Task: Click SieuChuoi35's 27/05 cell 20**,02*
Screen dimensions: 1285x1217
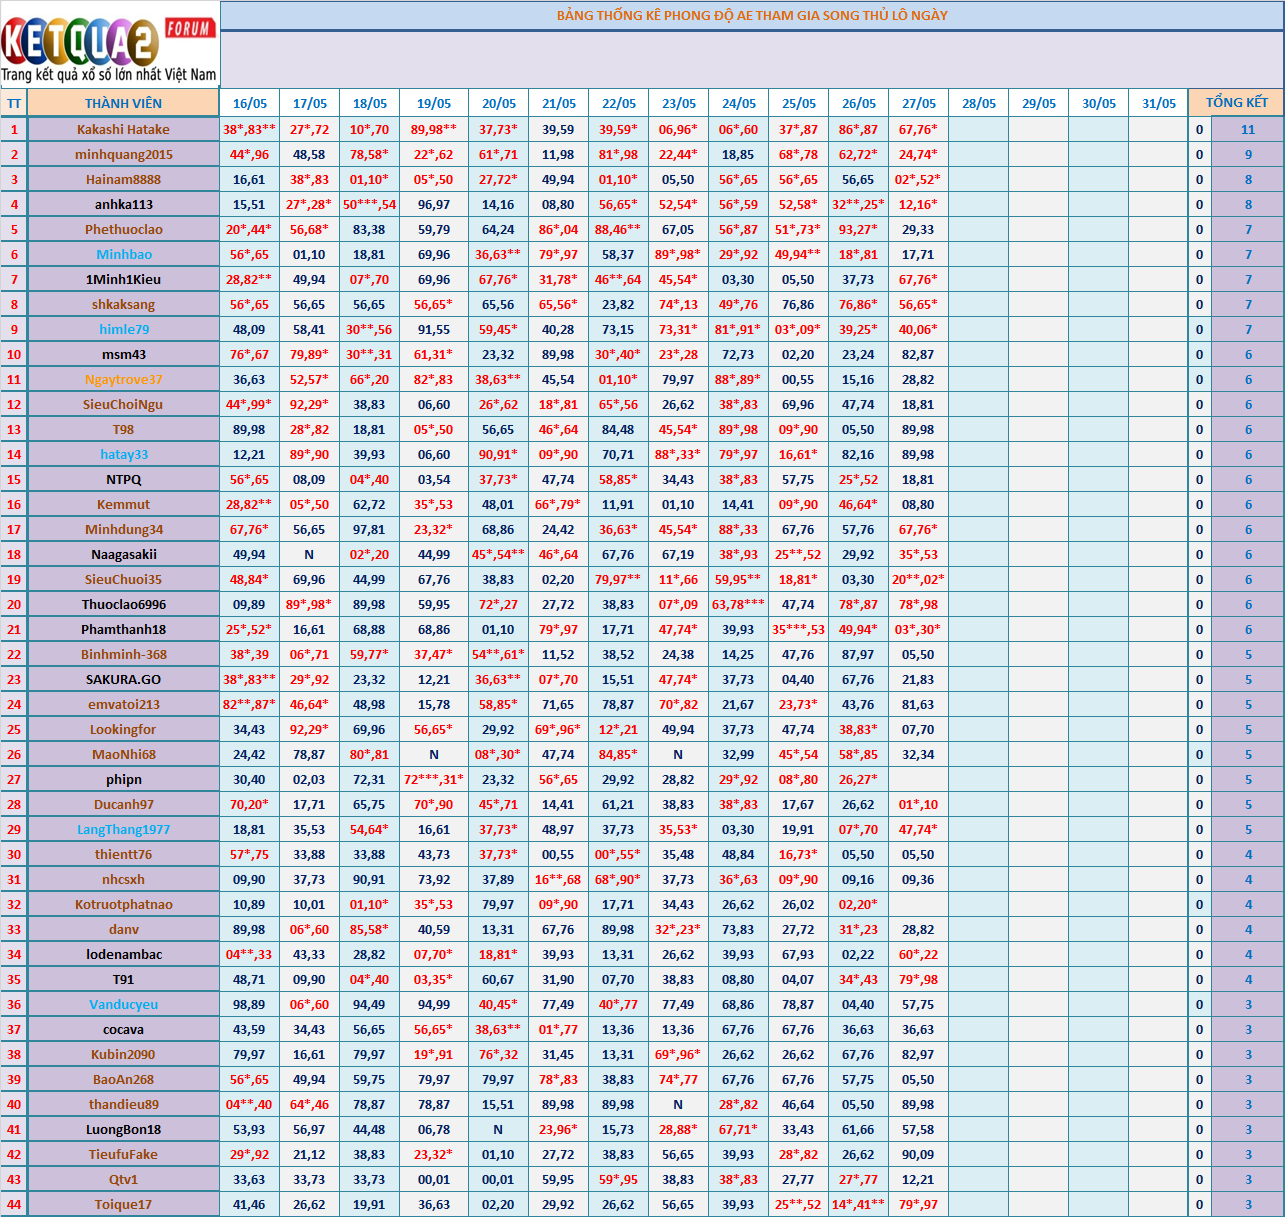Action: (x=918, y=579)
